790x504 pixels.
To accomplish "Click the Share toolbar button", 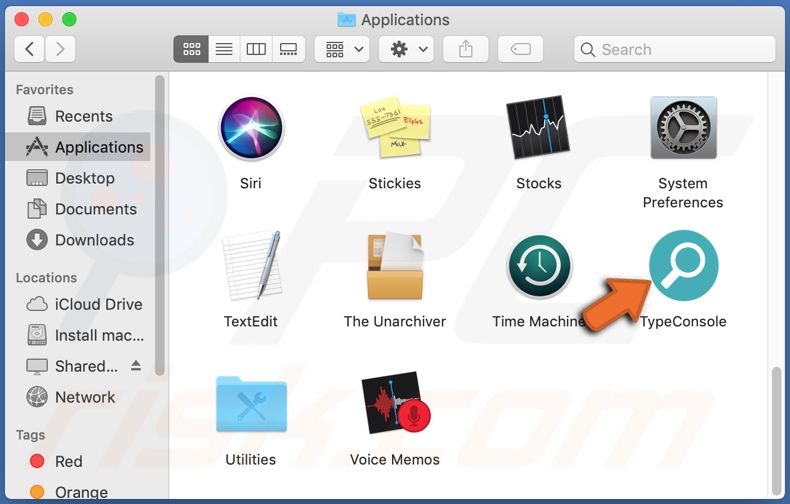I will pos(467,49).
